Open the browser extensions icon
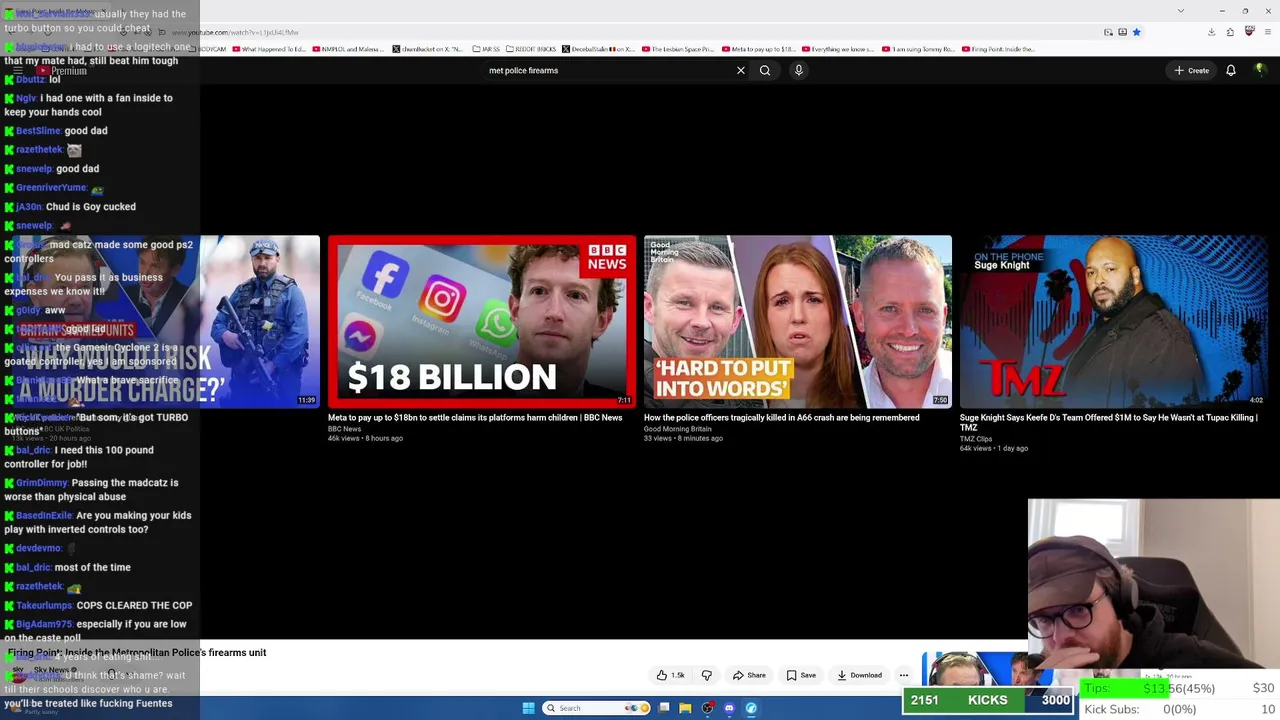 pos(1230,32)
